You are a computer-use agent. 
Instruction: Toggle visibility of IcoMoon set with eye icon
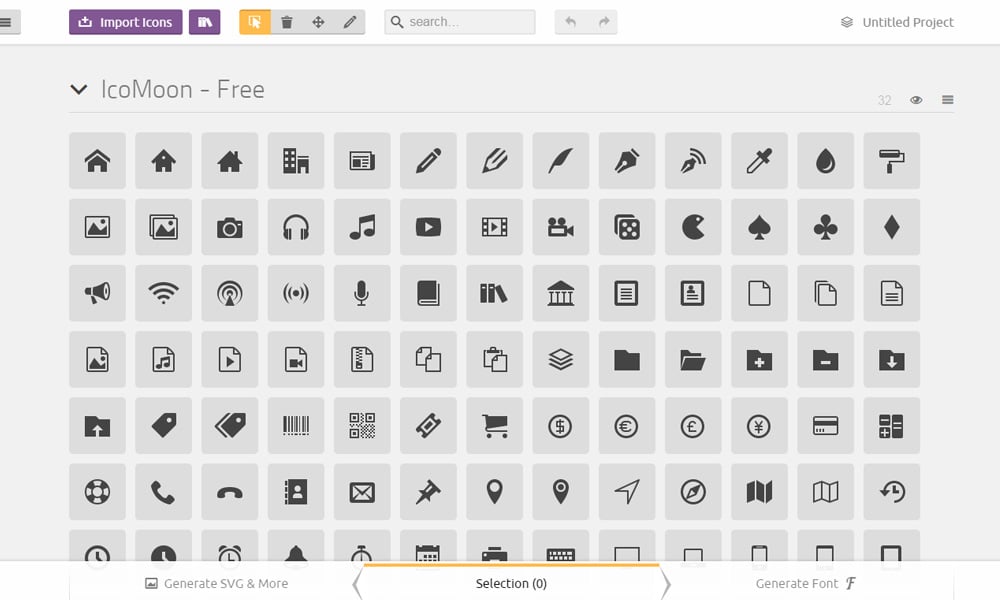point(916,100)
